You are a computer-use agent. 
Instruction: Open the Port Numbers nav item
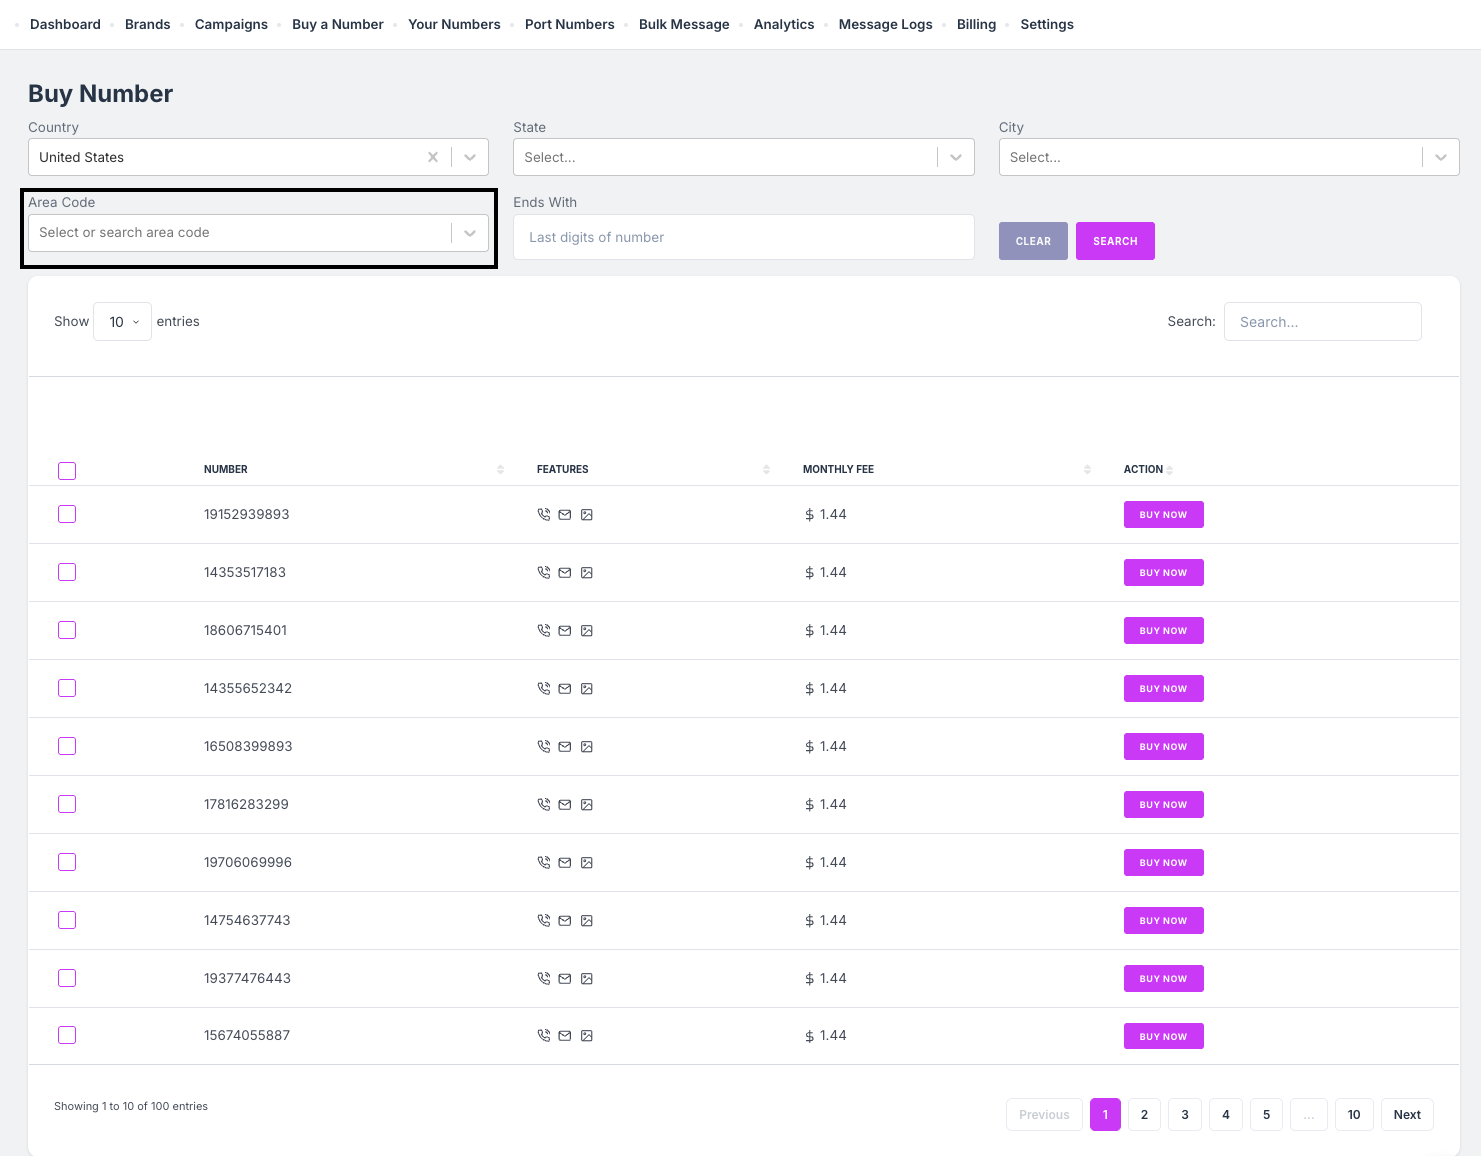pos(569,24)
